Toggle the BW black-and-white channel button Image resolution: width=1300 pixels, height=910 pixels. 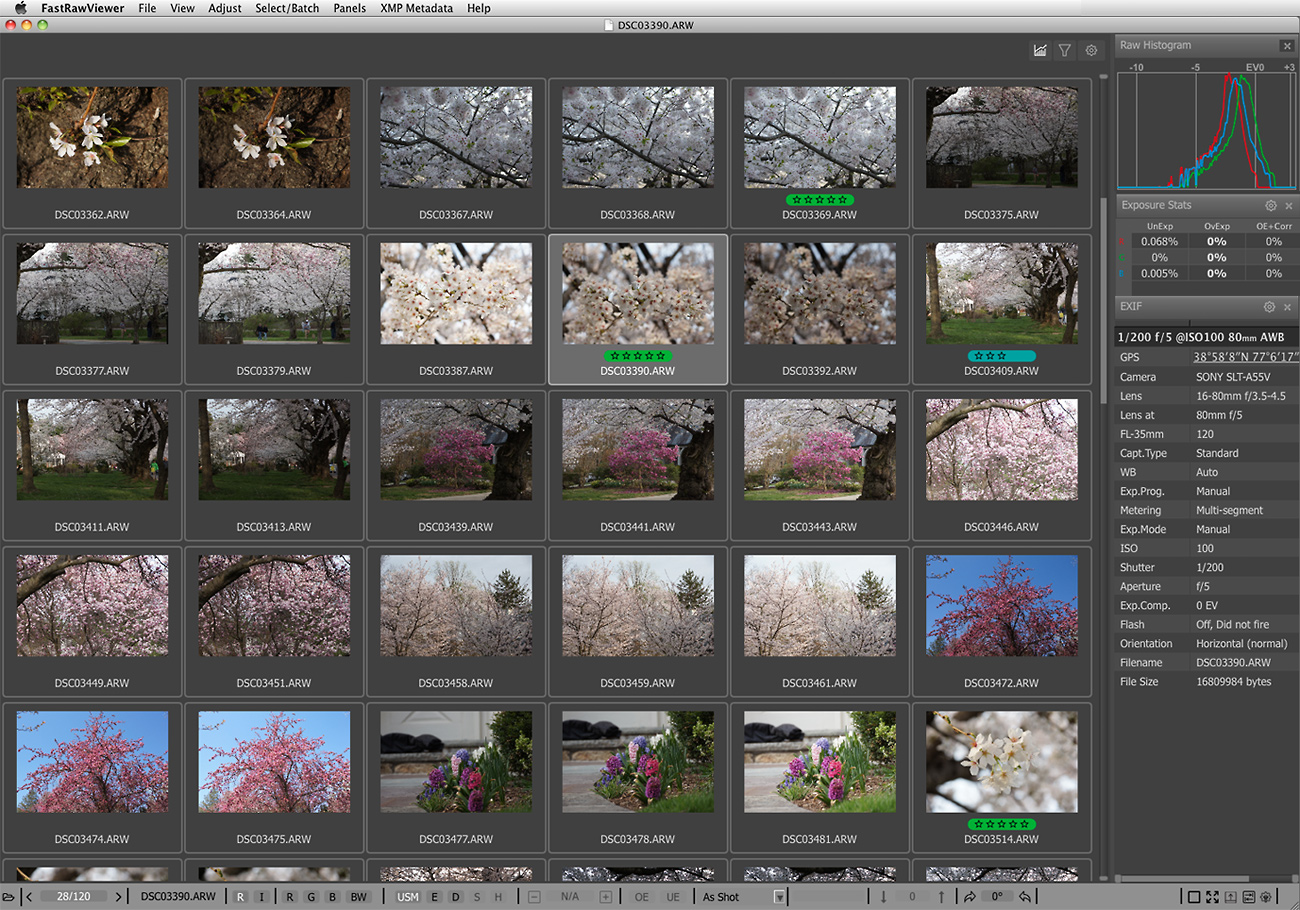[358, 897]
